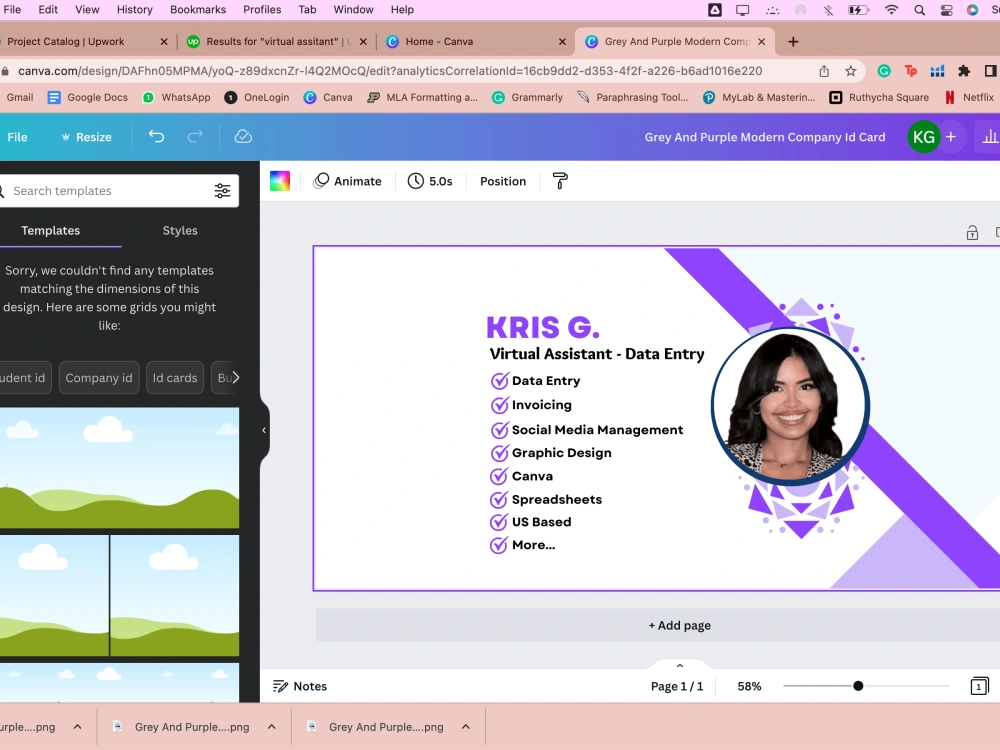Screen dimensions: 1000x750
Task: Click the Grammarly extension icon
Action: (x=884, y=71)
